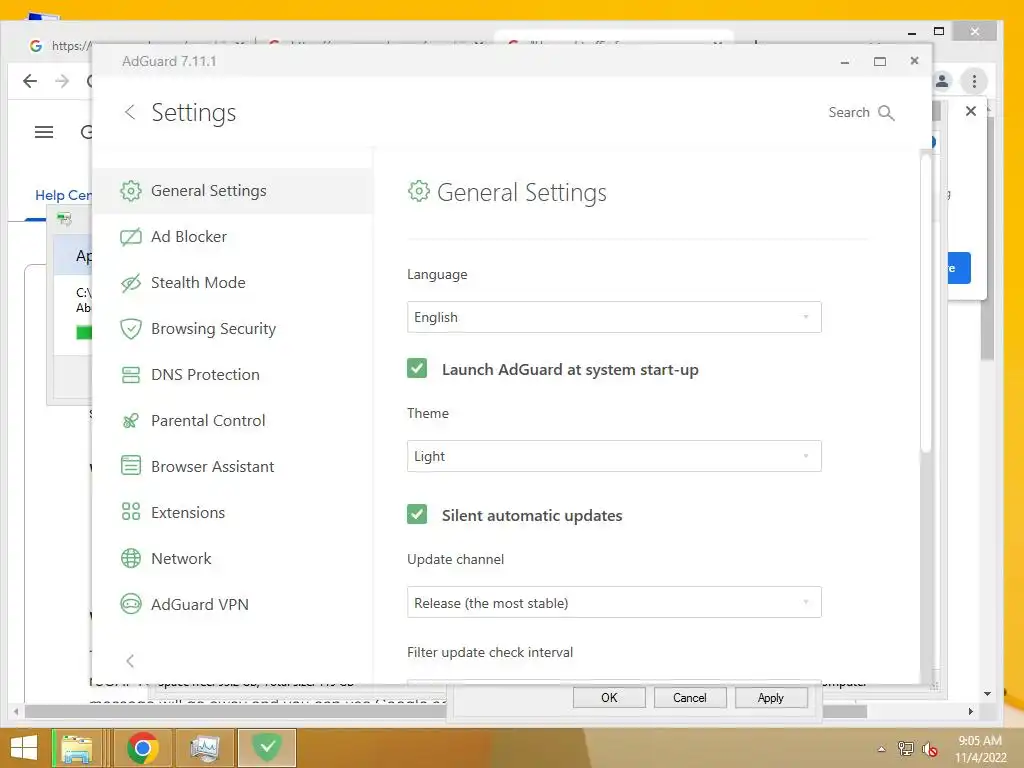Open Chrome's three-dot menu
The width and height of the screenshot is (1024, 768).
click(974, 81)
